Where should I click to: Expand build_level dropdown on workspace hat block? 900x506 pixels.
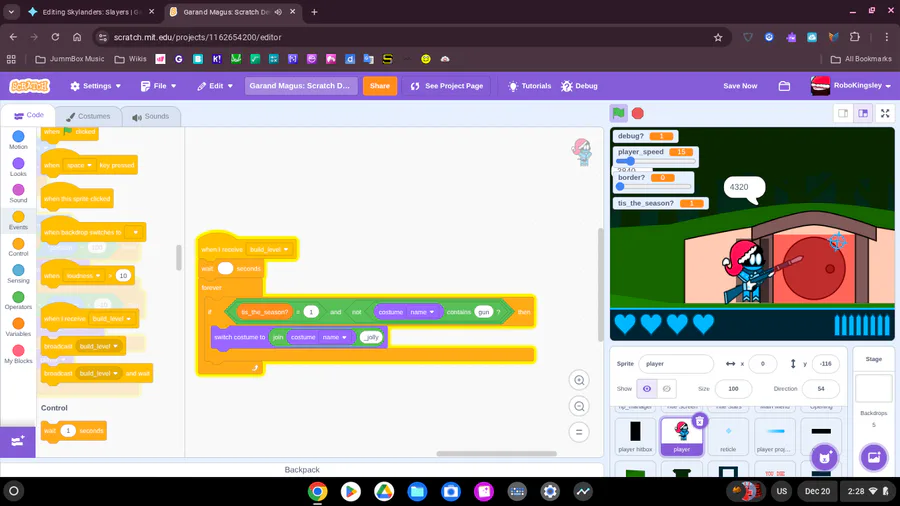pos(269,250)
